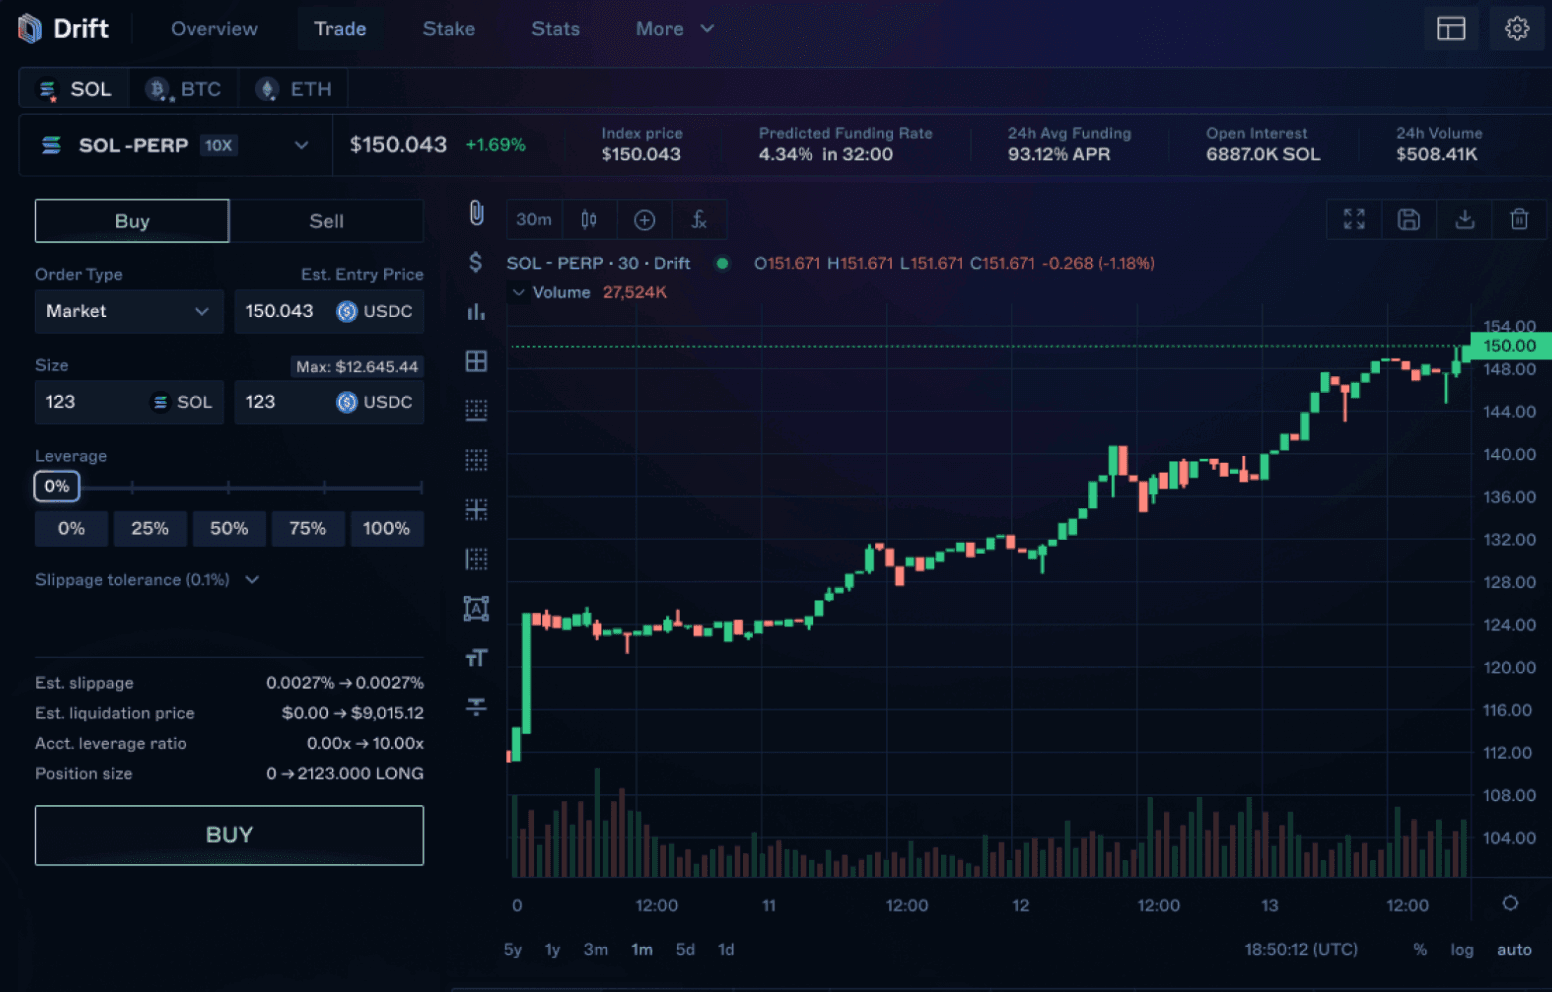Go to the Stake page
This screenshot has height=992, width=1552.
click(448, 29)
